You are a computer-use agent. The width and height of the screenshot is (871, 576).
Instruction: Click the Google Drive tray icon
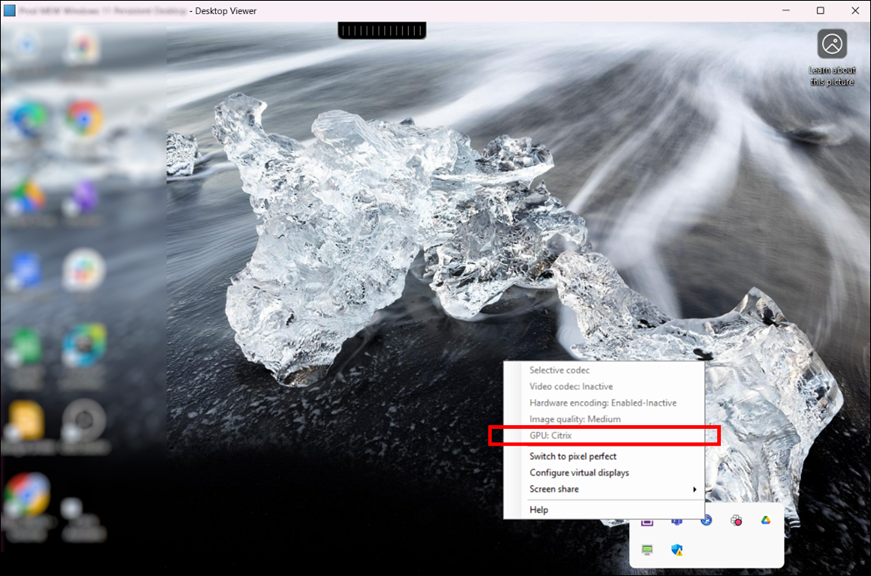(764, 520)
